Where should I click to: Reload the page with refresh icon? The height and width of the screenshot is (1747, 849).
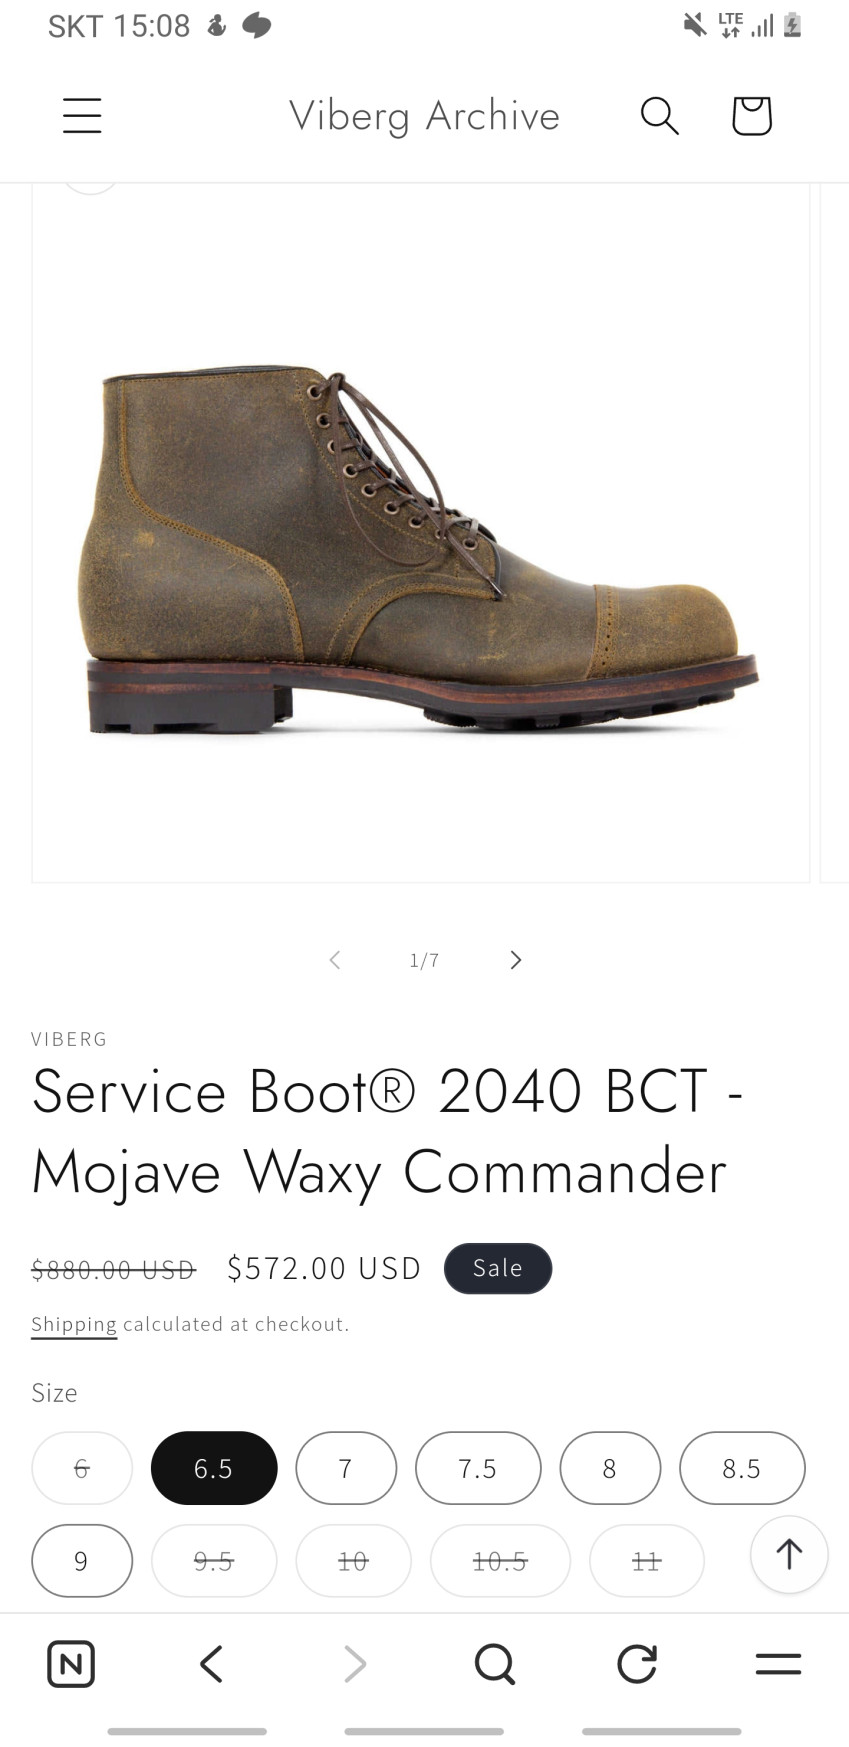[637, 1664]
